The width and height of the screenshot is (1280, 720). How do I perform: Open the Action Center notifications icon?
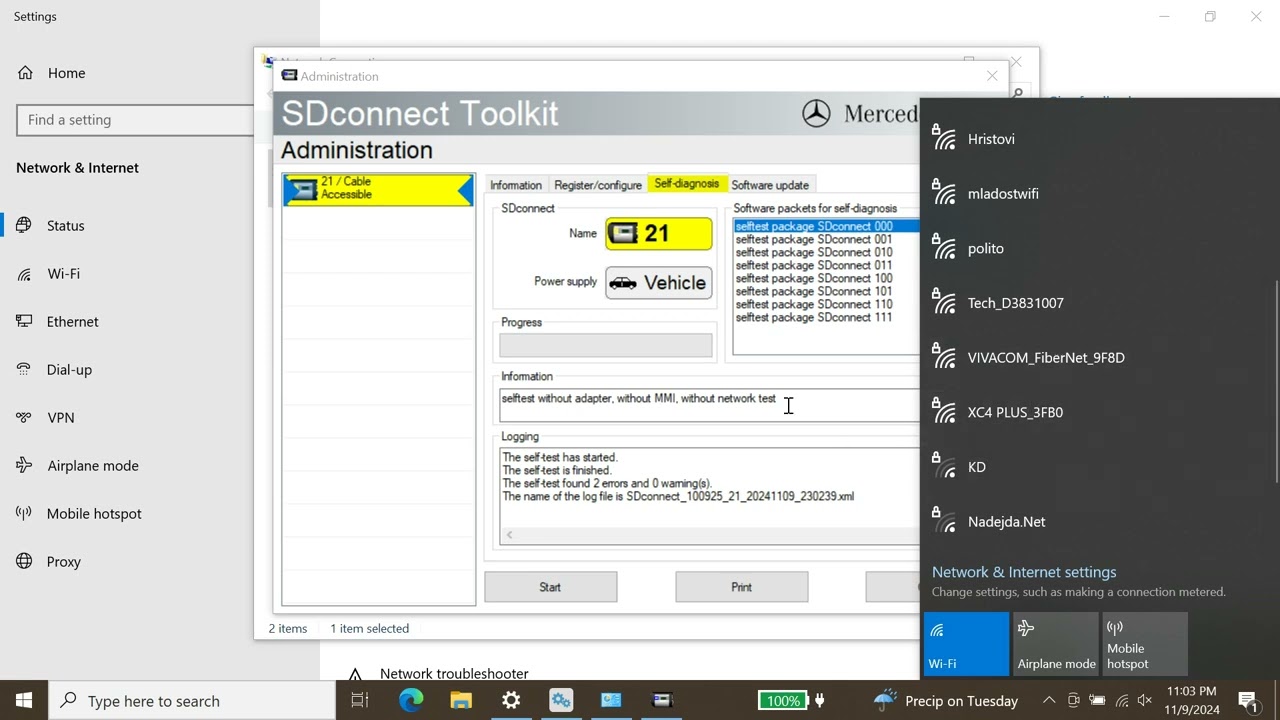point(1249,701)
